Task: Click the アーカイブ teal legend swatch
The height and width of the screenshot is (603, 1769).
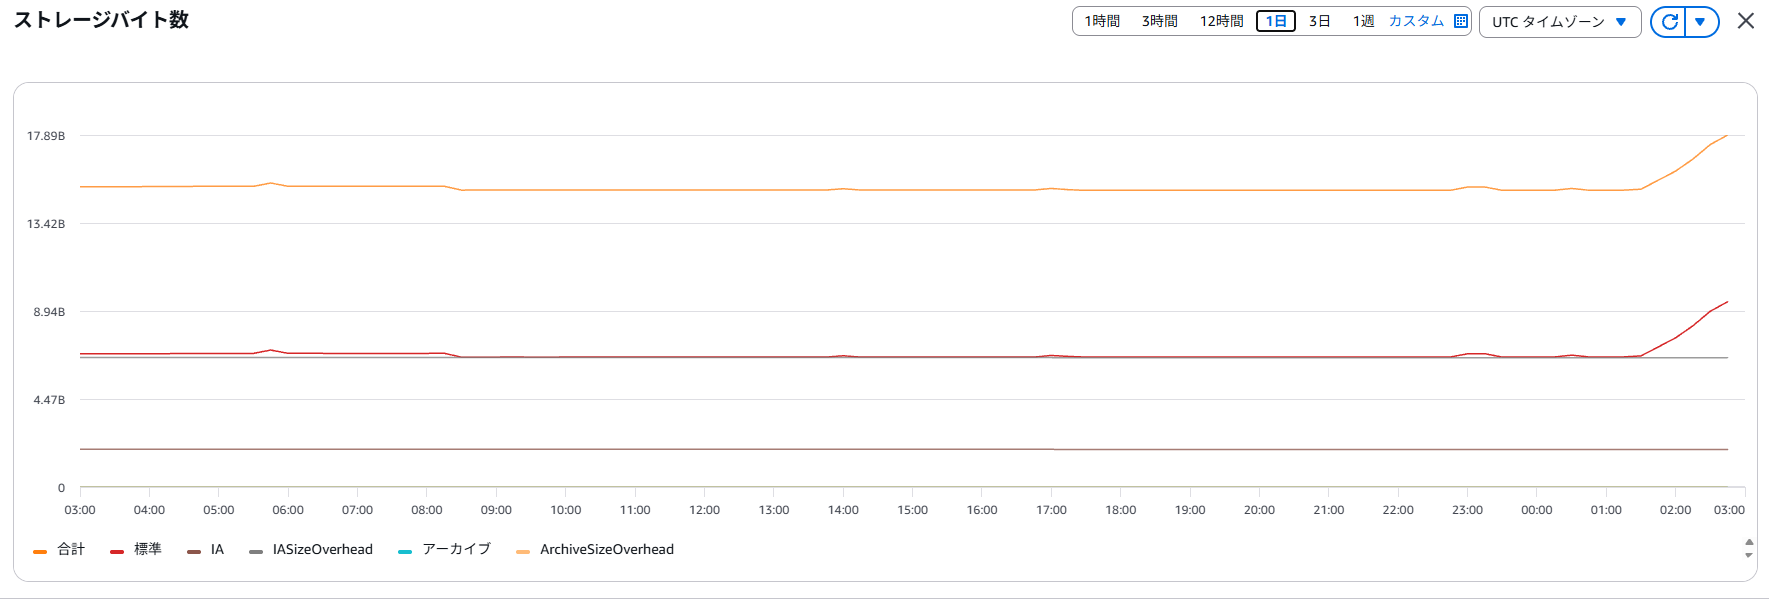Action: (x=405, y=551)
